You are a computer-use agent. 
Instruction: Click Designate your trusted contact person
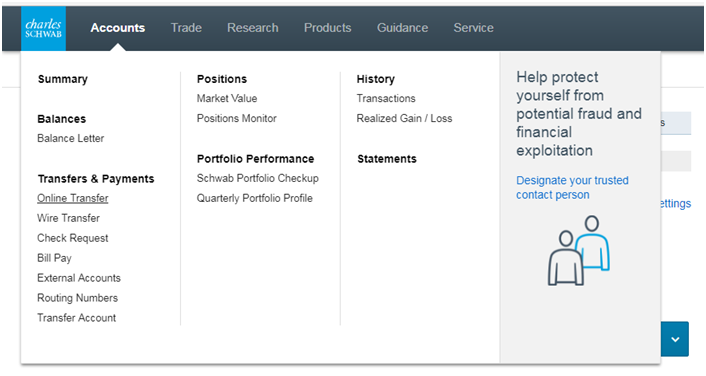pos(572,187)
